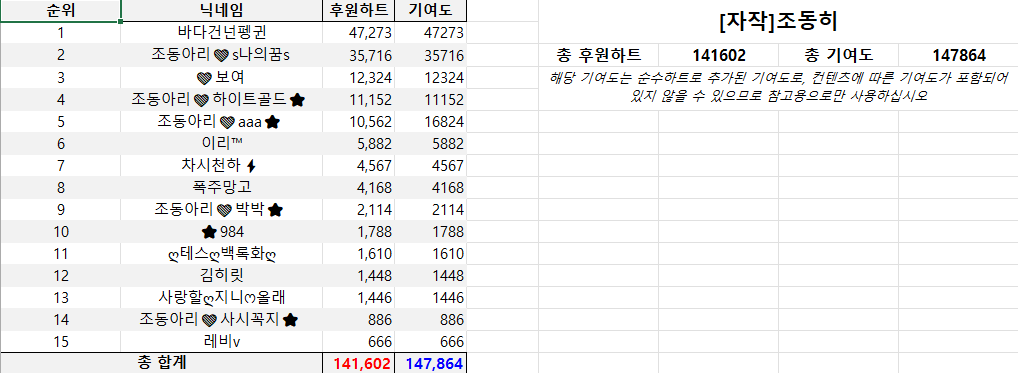This screenshot has height=373, width=1018.
Task: Select the 후원하트 value 1,448
Action: (x=358, y=276)
